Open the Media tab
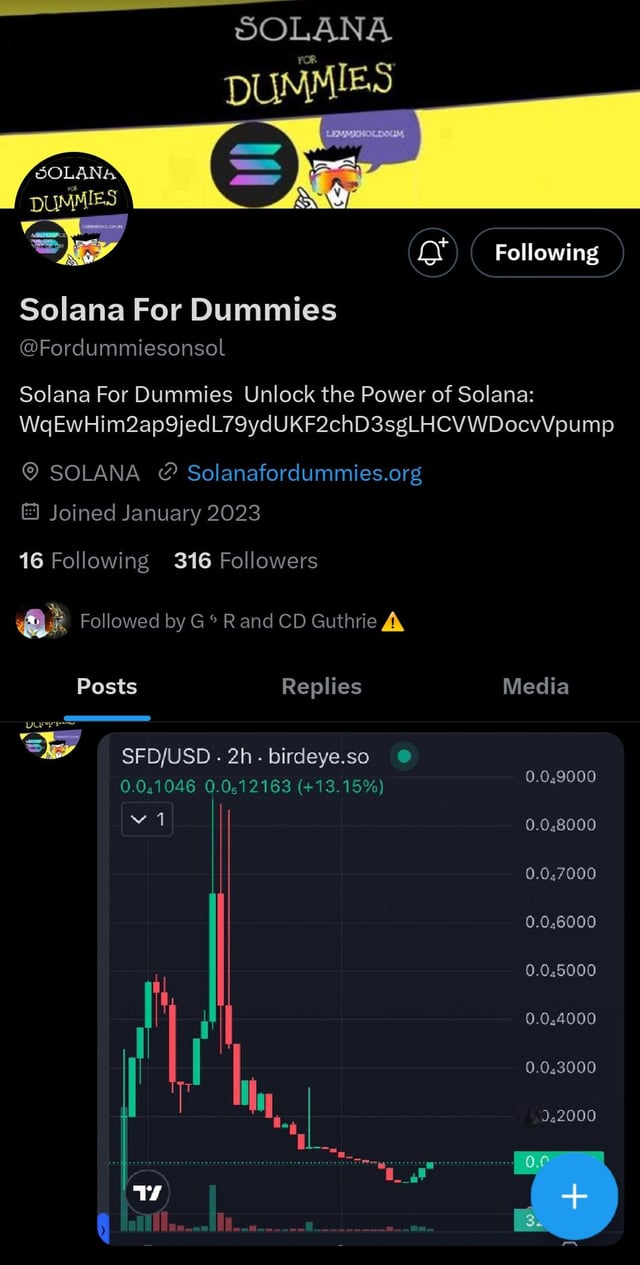Viewport: 640px width, 1265px height. [x=536, y=686]
